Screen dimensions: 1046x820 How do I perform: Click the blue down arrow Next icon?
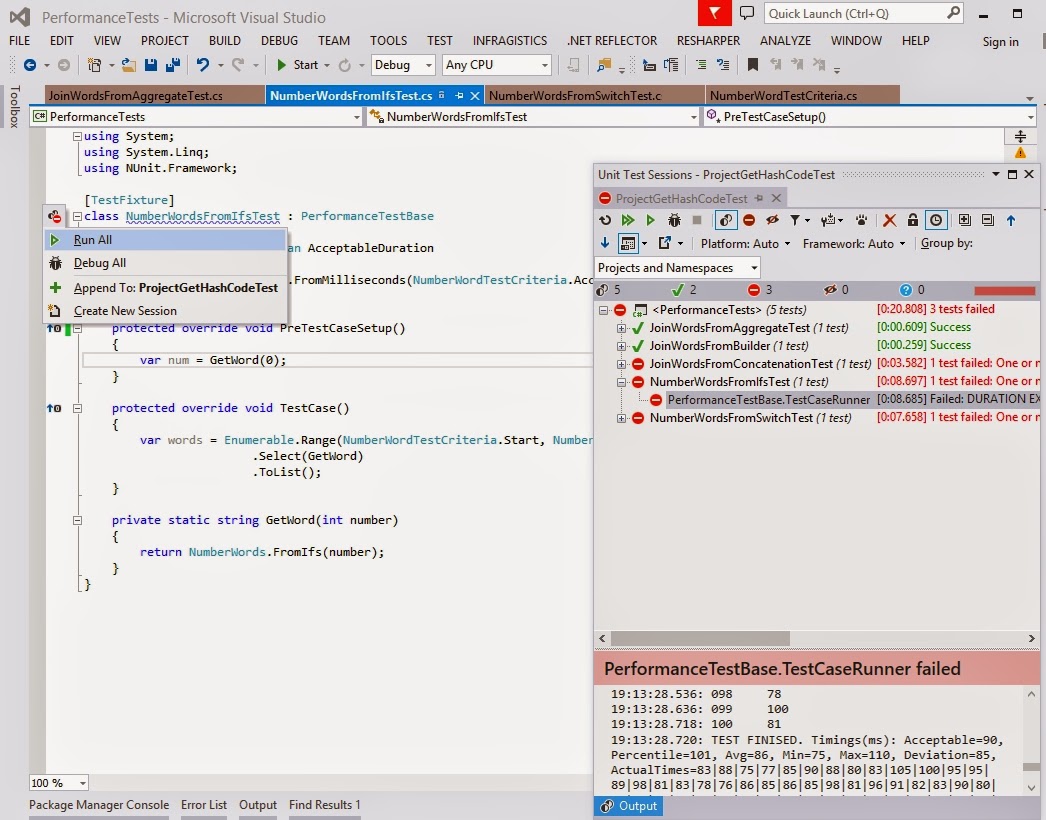pos(605,243)
